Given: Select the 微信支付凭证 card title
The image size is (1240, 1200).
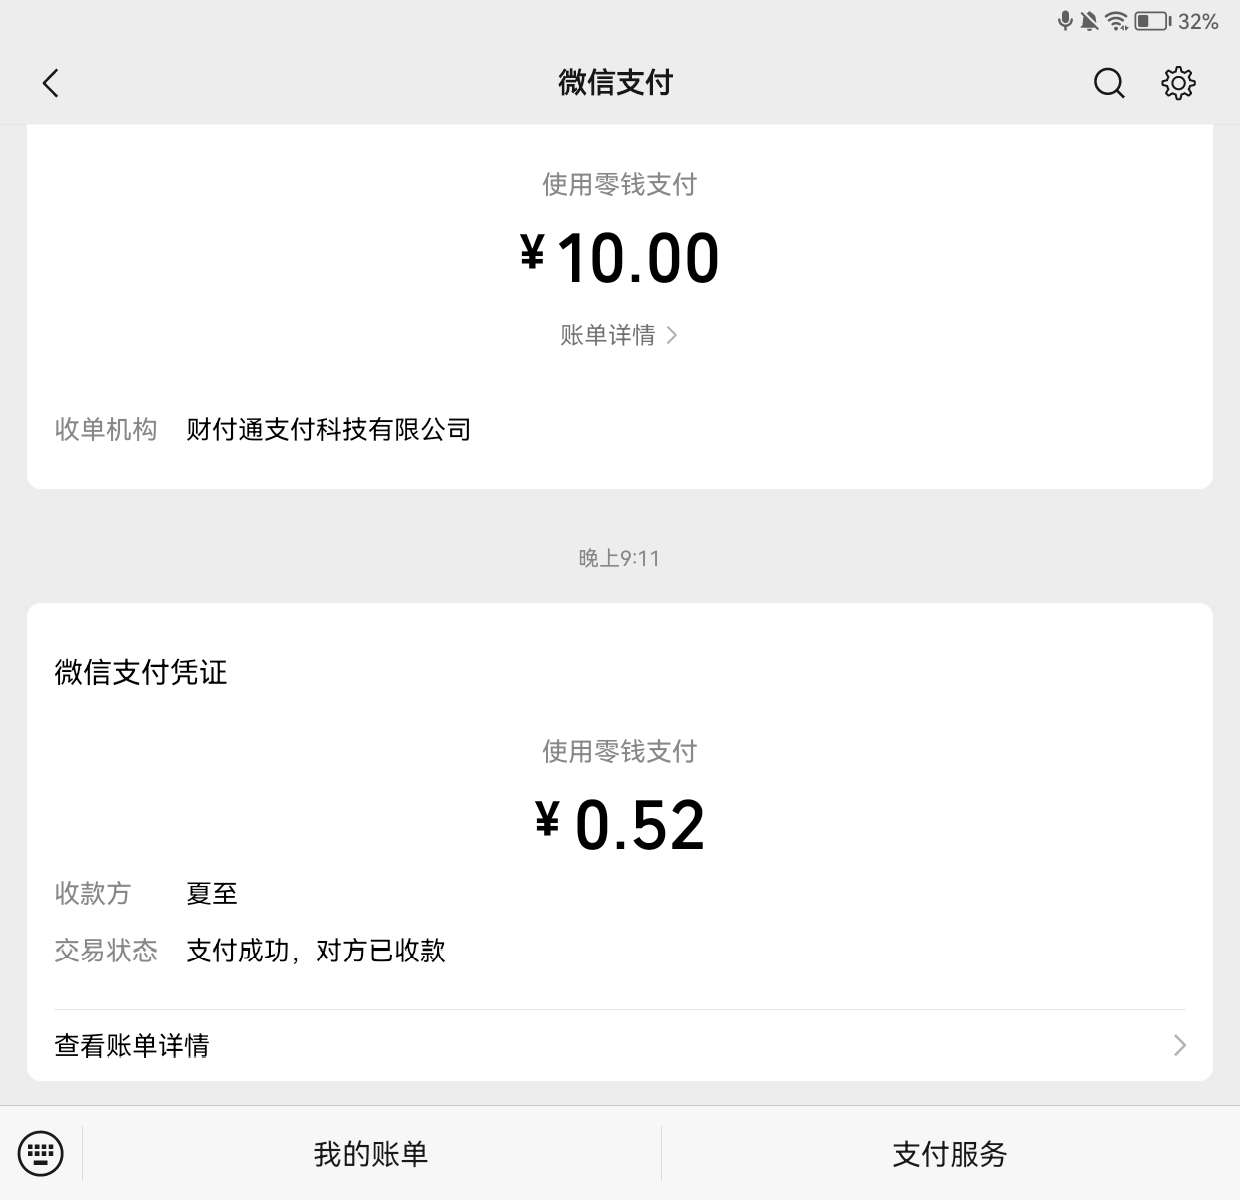Looking at the screenshot, I should click(141, 672).
